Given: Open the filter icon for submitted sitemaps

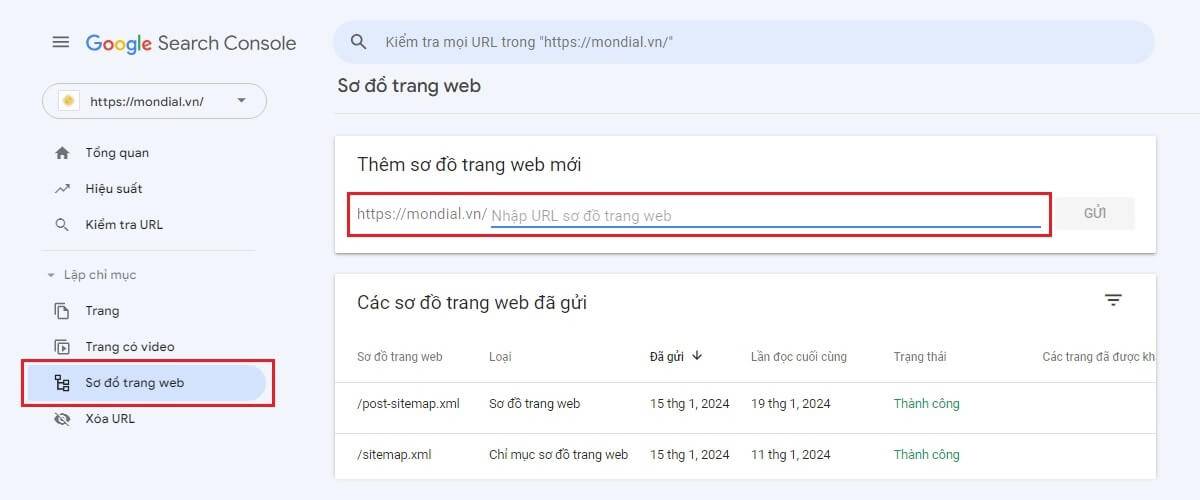Looking at the screenshot, I should pyautogui.click(x=1113, y=300).
